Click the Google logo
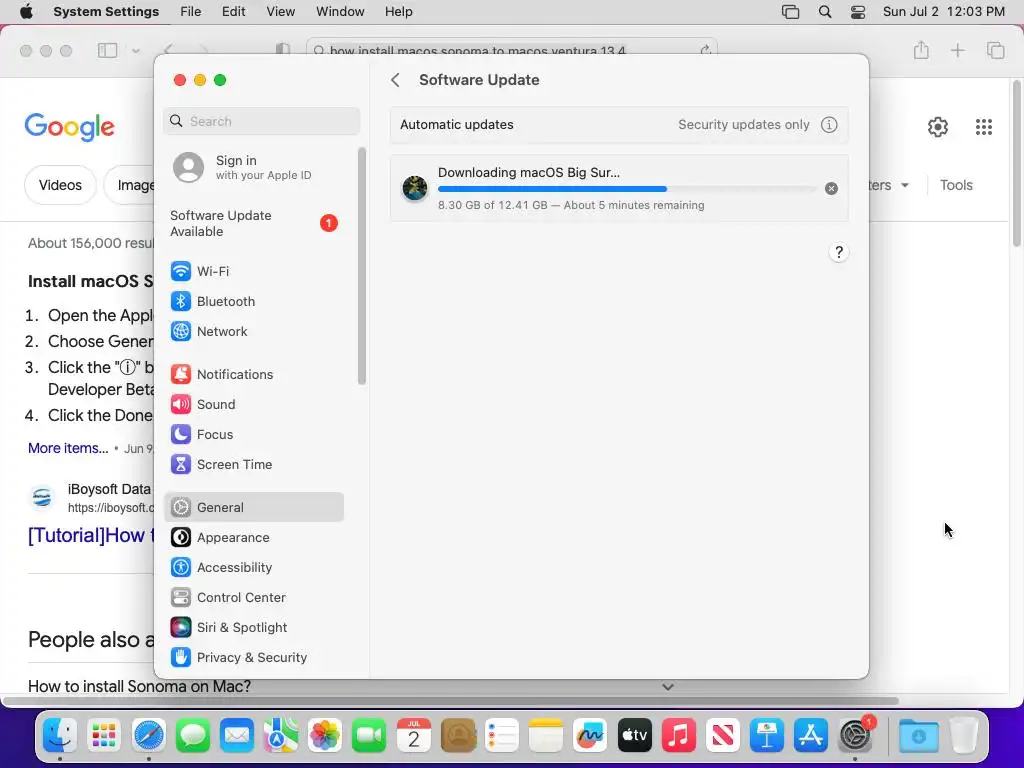1024x768 pixels. pos(69,127)
